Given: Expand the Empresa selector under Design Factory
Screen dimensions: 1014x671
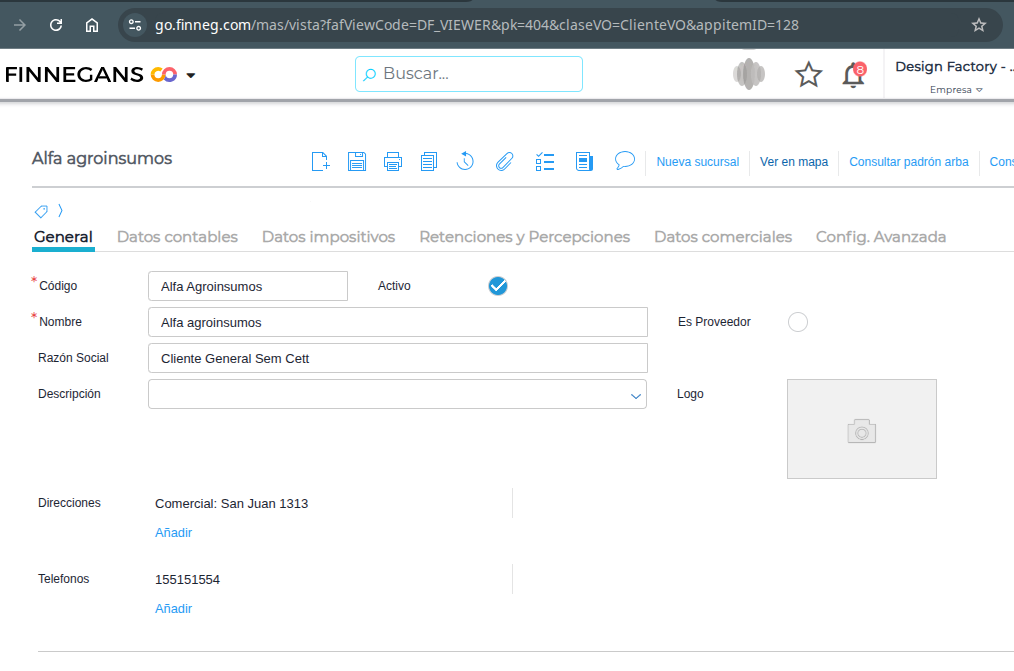Looking at the screenshot, I should tap(956, 89).
